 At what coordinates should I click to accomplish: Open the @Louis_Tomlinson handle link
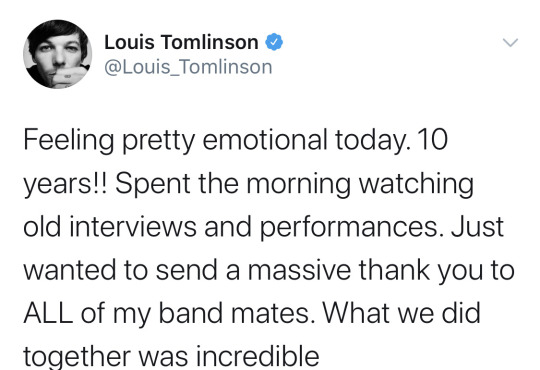pos(188,67)
